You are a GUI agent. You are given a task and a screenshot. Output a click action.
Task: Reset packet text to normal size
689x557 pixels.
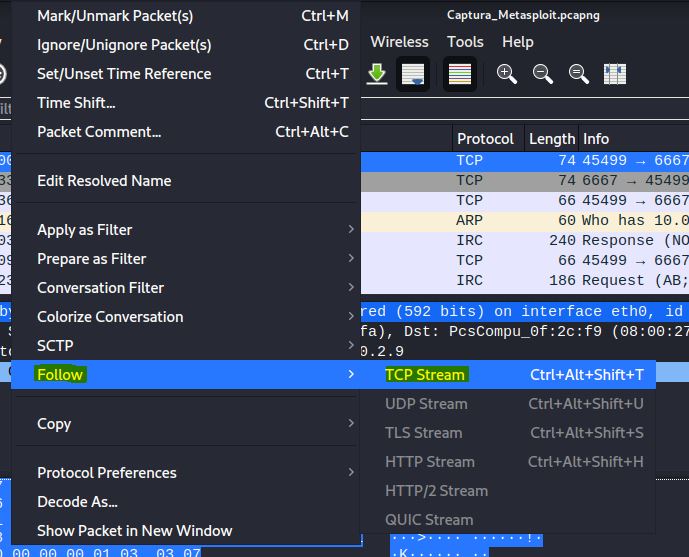[x=578, y=75]
